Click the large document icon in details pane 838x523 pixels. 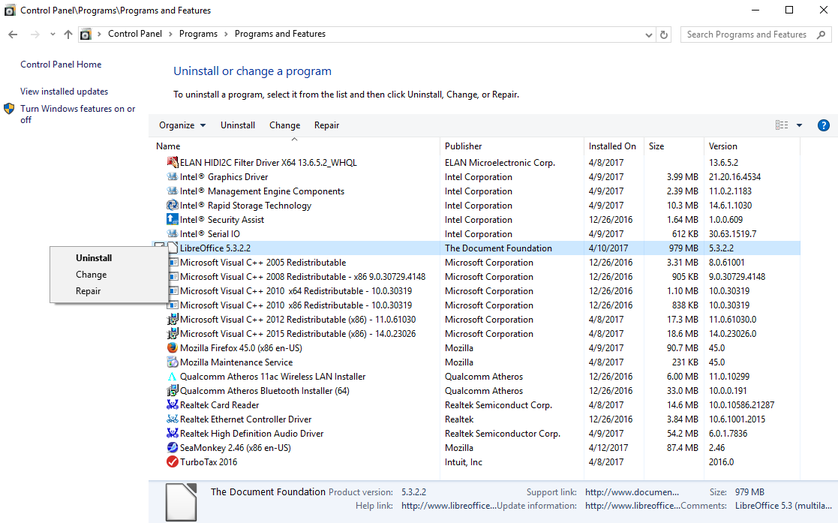coord(181,502)
